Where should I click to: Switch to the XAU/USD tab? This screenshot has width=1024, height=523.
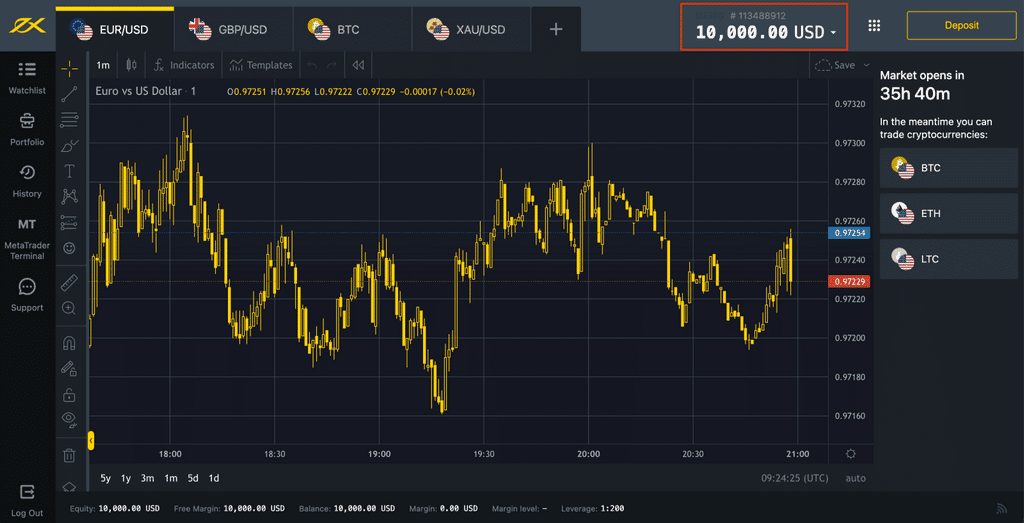(x=468, y=29)
